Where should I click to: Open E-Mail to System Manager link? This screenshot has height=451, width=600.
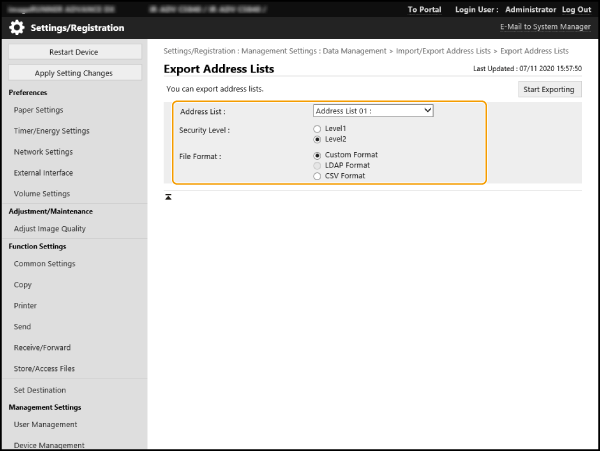[x=545, y=28]
